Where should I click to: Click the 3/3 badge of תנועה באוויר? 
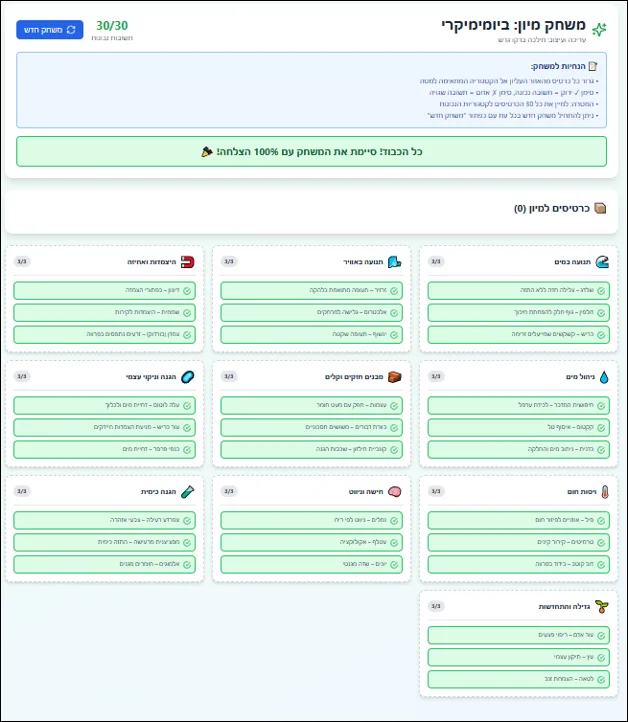coord(229,262)
